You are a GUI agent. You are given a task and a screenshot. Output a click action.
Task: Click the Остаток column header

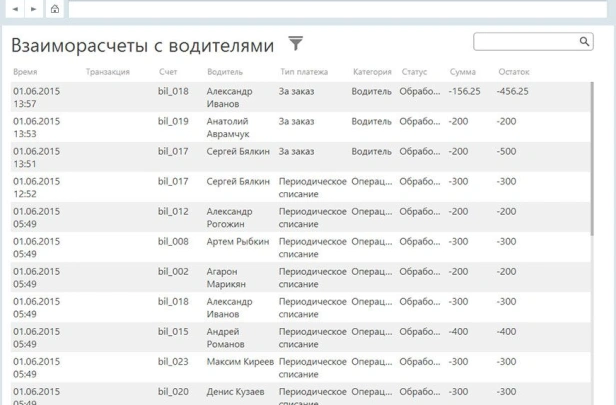pos(513,72)
